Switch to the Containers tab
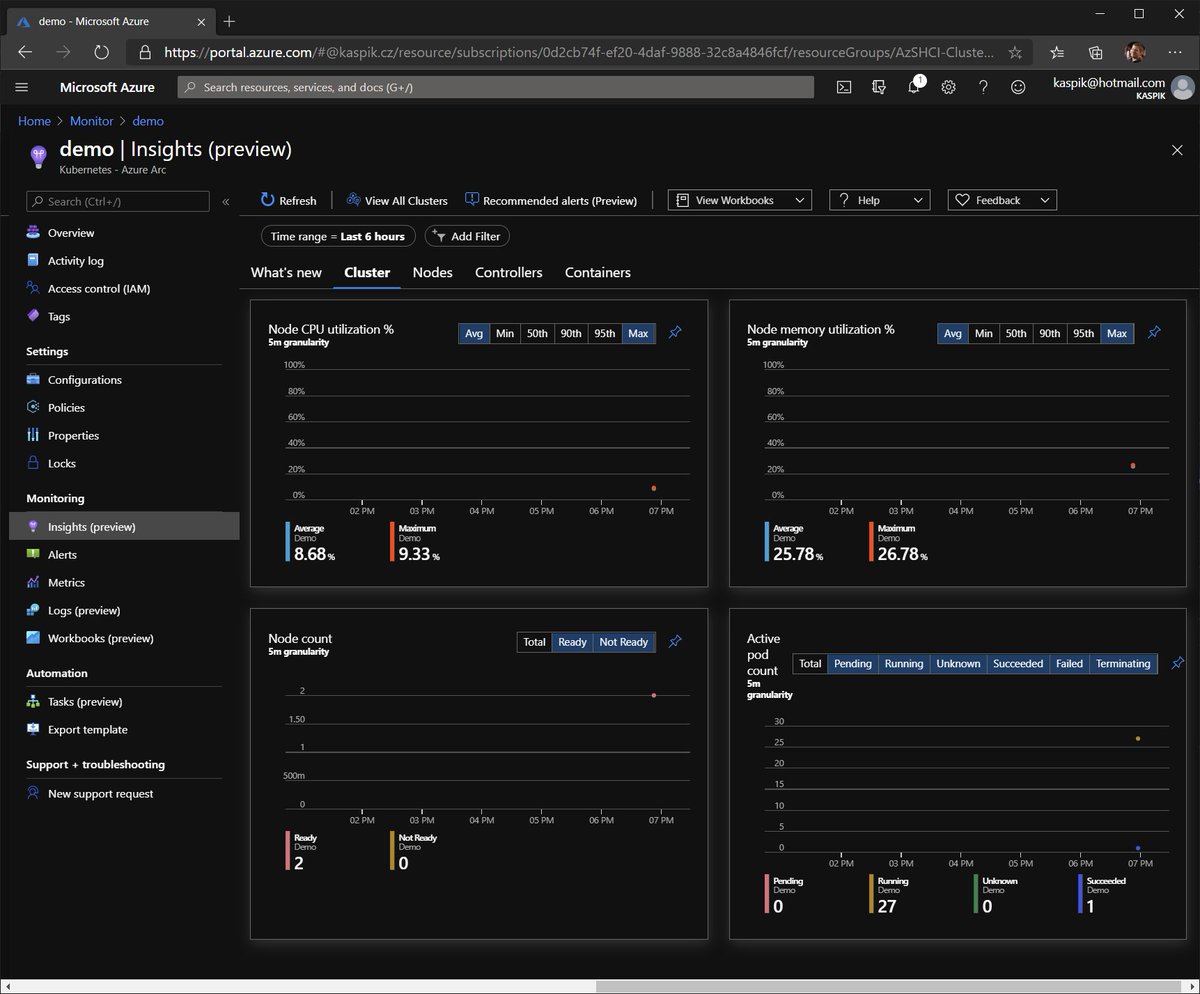Viewport: 1200px width, 994px height. click(x=597, y=272)
